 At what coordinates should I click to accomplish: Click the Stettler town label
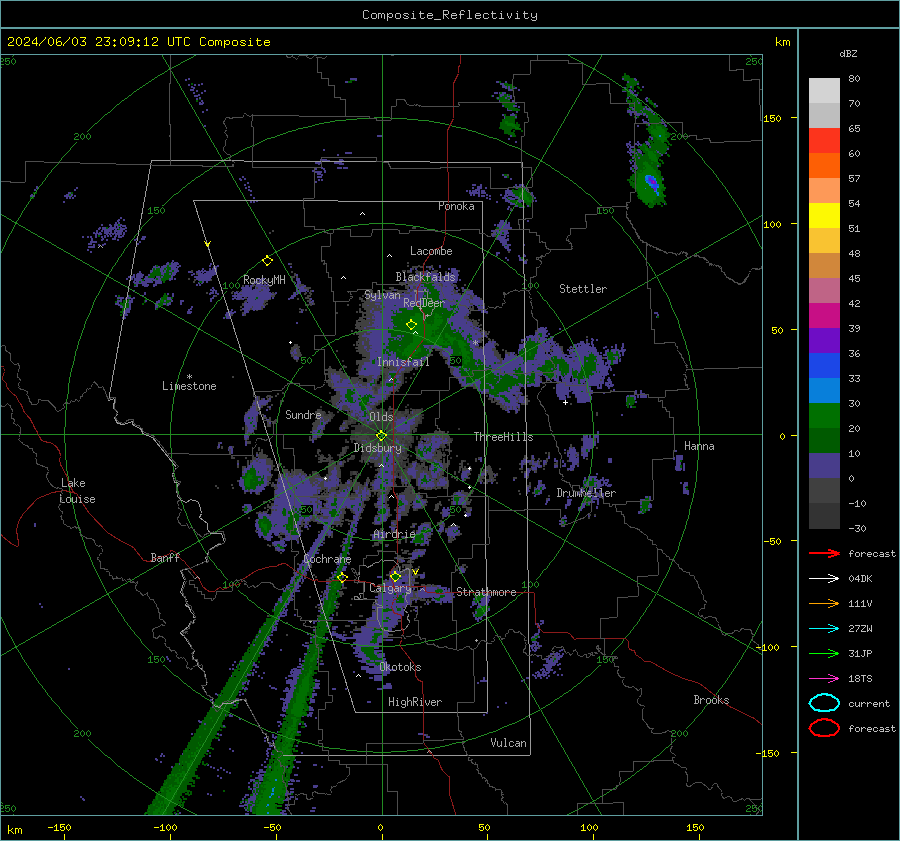tap(583, 289)
